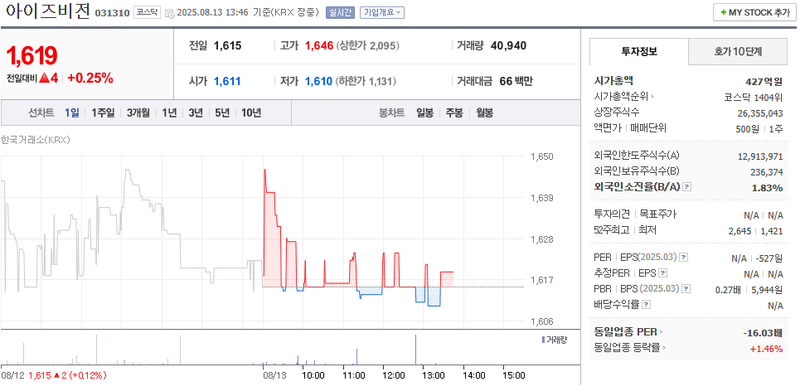This screenshot has height=385, width=800.
Task: Click the MY STOCK 추가 button
Action: coord(755,13)
